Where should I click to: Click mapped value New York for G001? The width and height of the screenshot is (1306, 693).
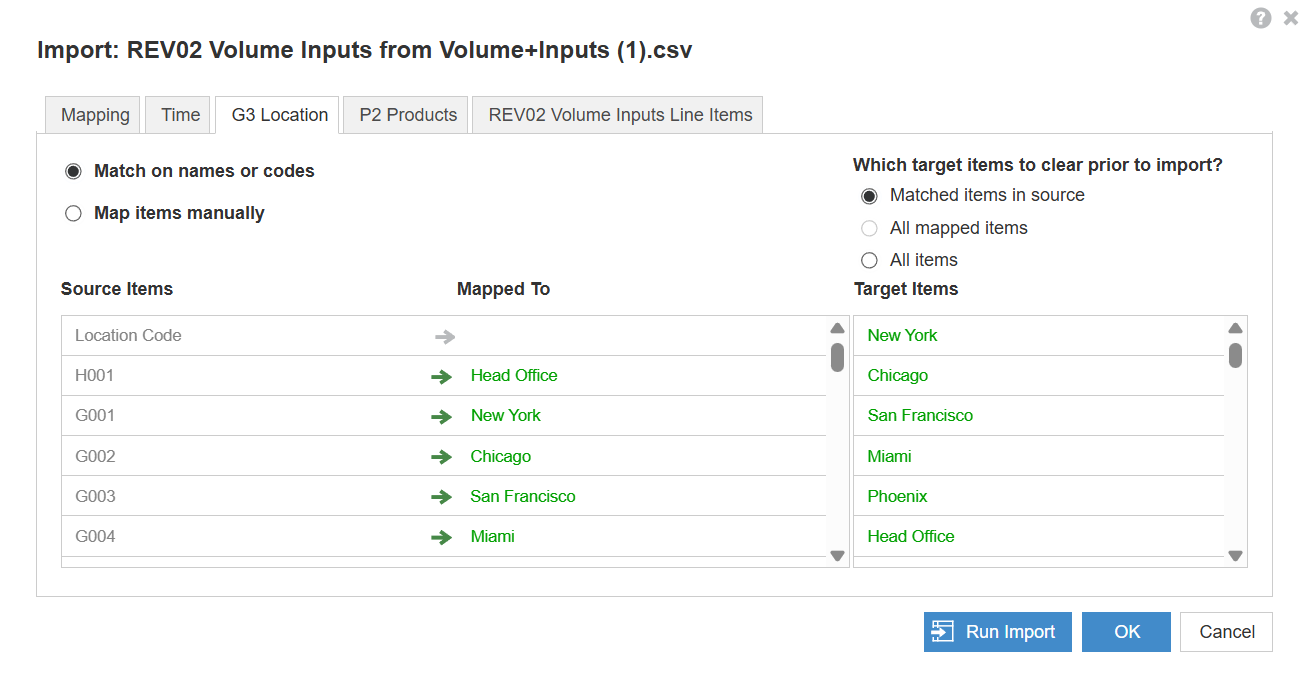click(x=505, y=416)
